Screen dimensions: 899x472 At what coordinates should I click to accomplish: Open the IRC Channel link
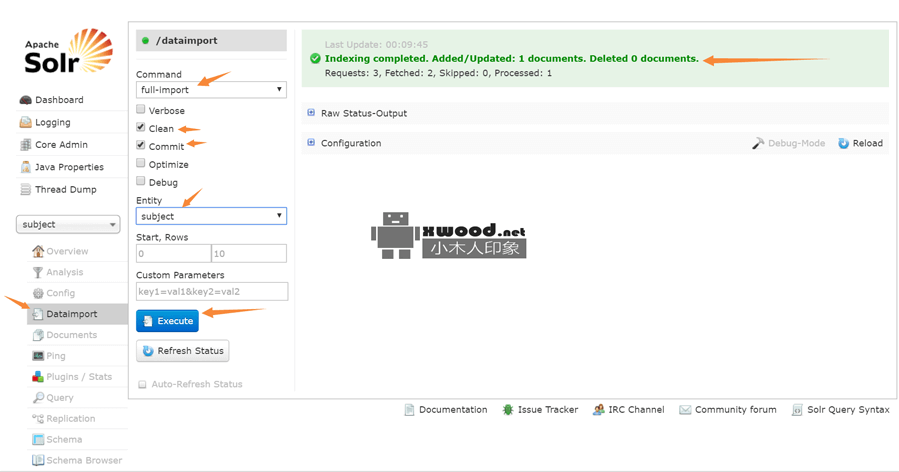[636, 410]
